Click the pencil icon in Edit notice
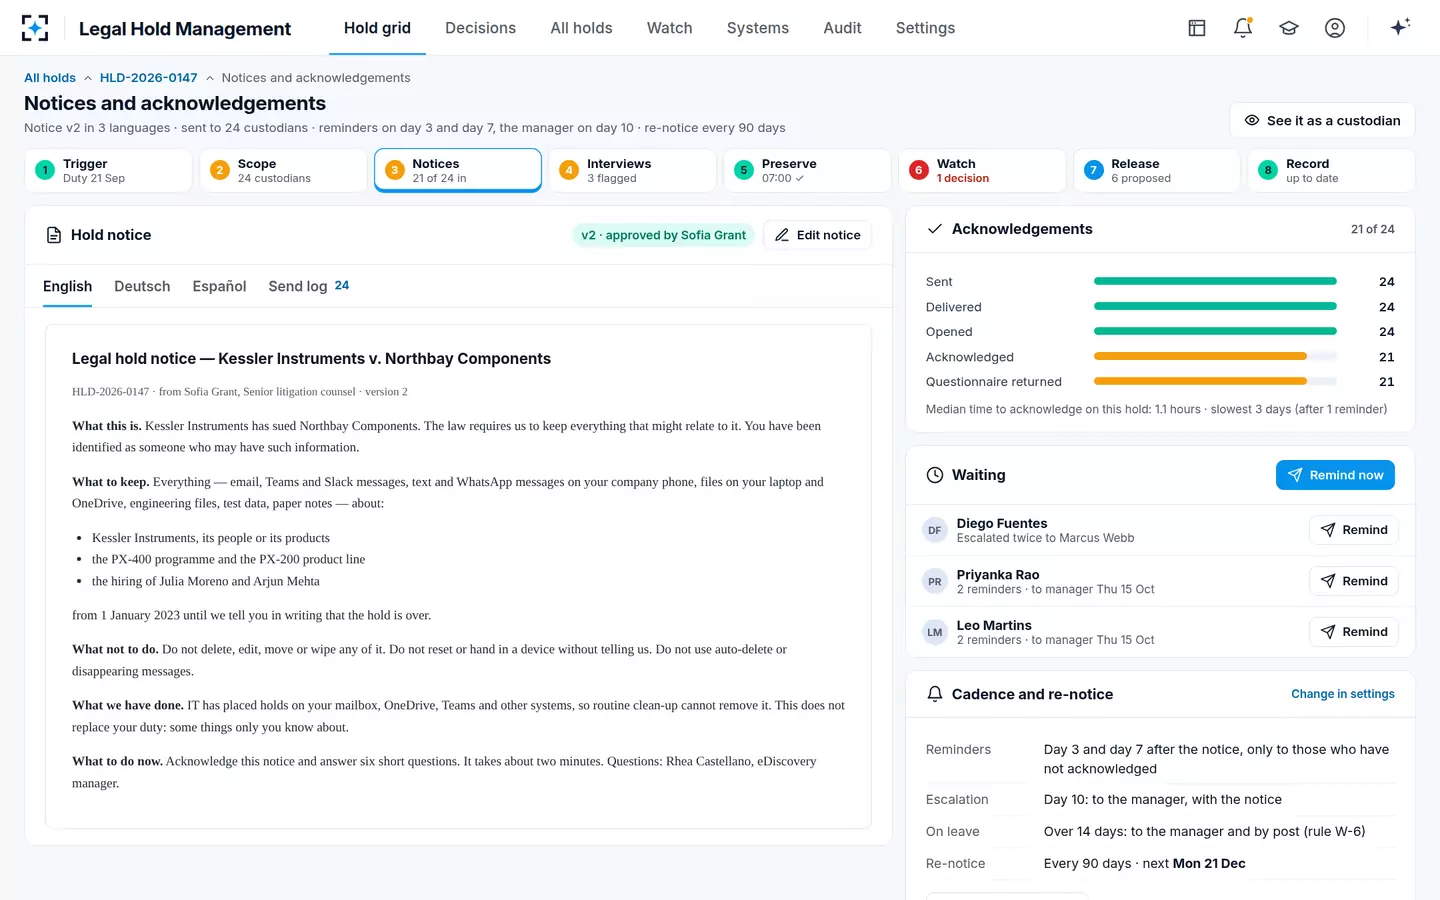Image resolution: width=1440 pixels, height=900 pixels. (x=782, y=235)
